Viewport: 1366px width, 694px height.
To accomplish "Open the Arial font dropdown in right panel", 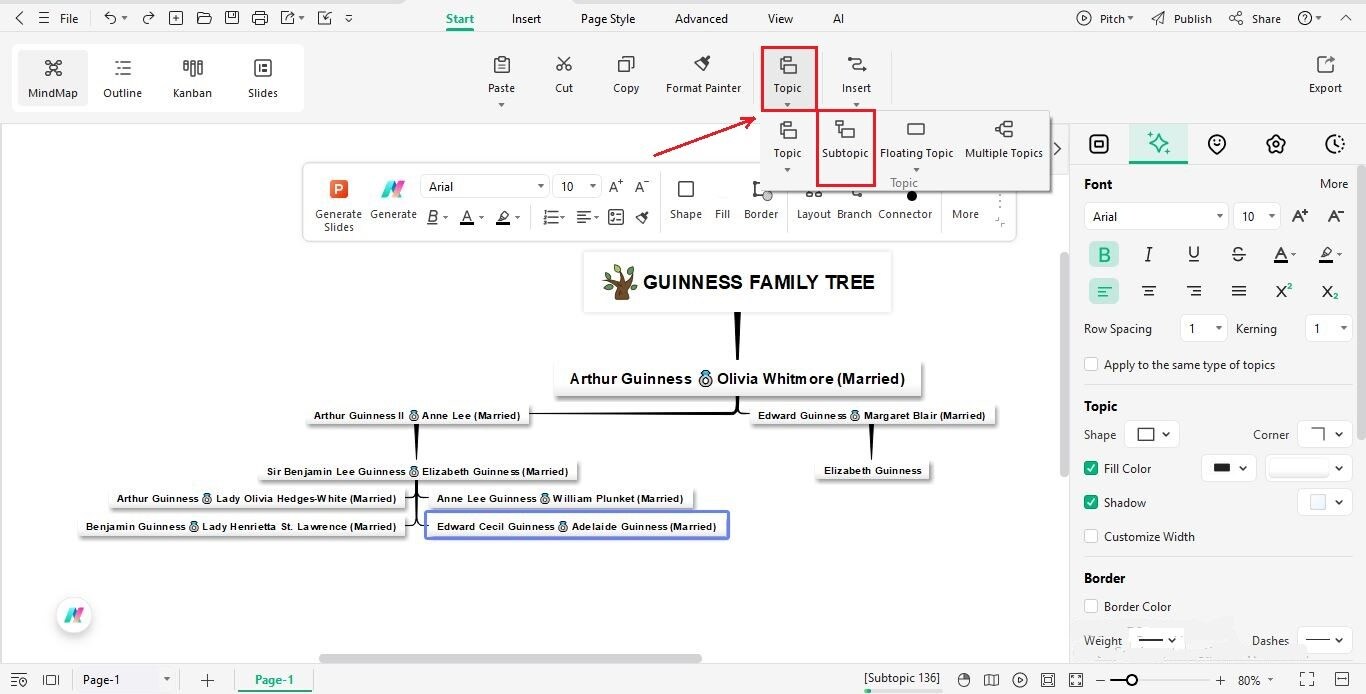I will click(1155, 216).
